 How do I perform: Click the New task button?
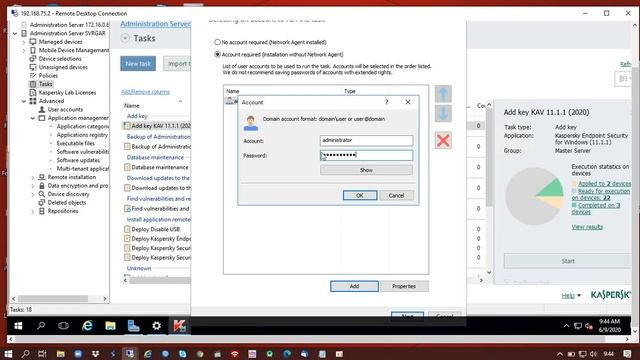coord(138,64)
